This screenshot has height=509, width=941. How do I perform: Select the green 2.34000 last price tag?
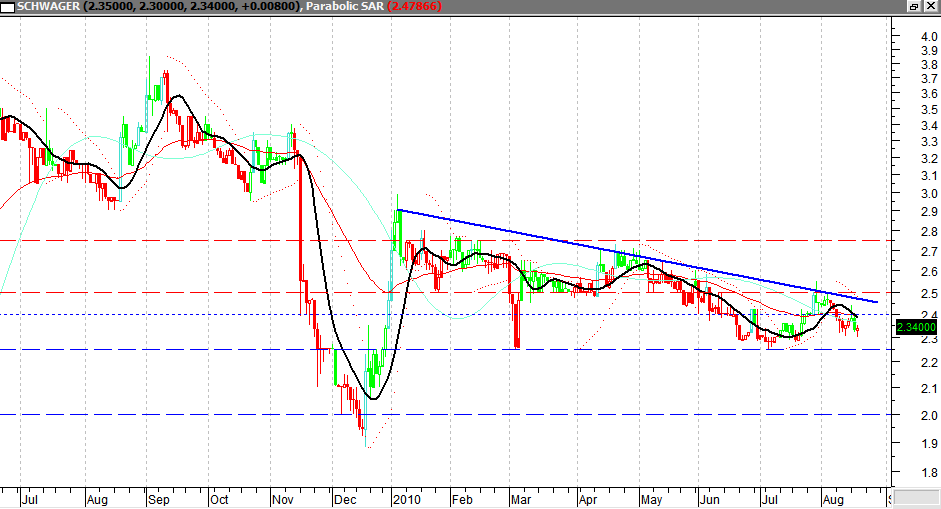(x=916, y=327)
